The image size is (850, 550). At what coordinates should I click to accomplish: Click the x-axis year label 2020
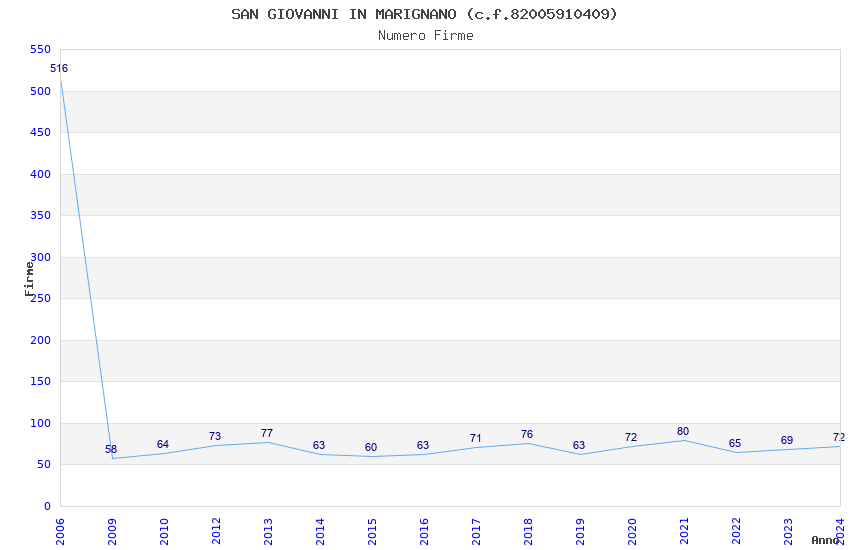(633, 532)
